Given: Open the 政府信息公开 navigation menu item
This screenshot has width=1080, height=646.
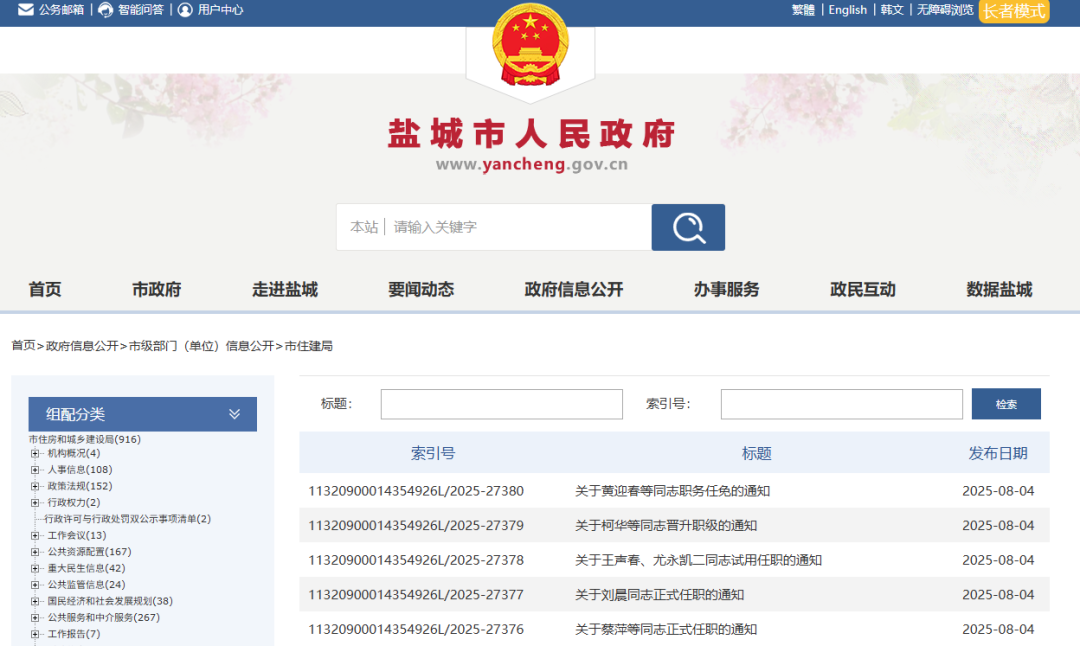Looking at the screenshot, I should 574,289.
